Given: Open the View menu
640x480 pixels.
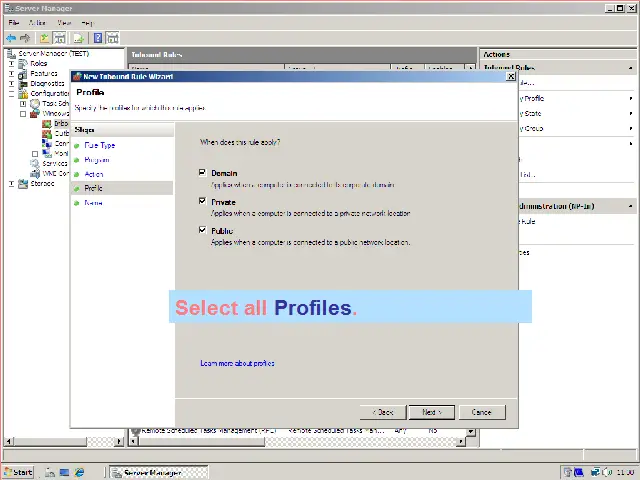Looking at the screenshot, I should coord(64,23).
